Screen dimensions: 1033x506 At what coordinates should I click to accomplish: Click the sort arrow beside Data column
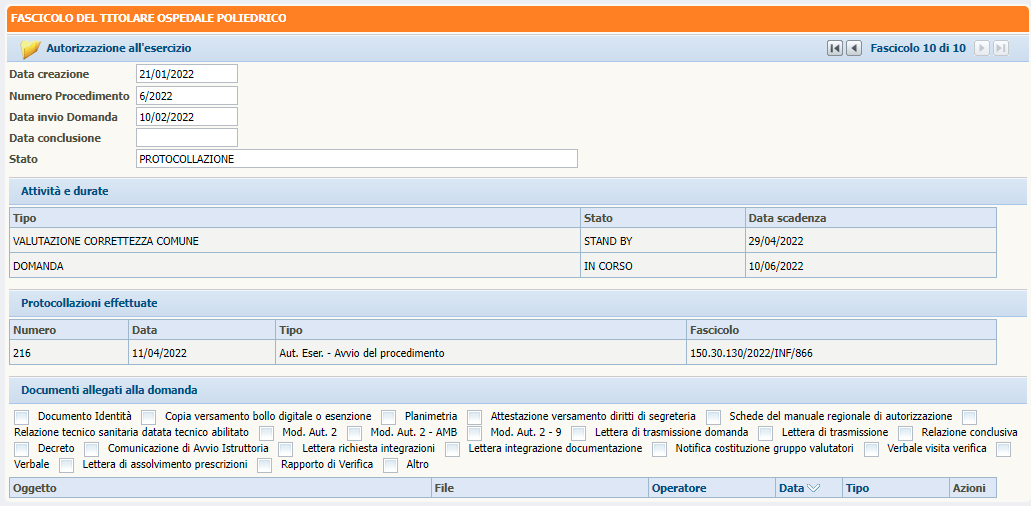click(x=813, y=488)
